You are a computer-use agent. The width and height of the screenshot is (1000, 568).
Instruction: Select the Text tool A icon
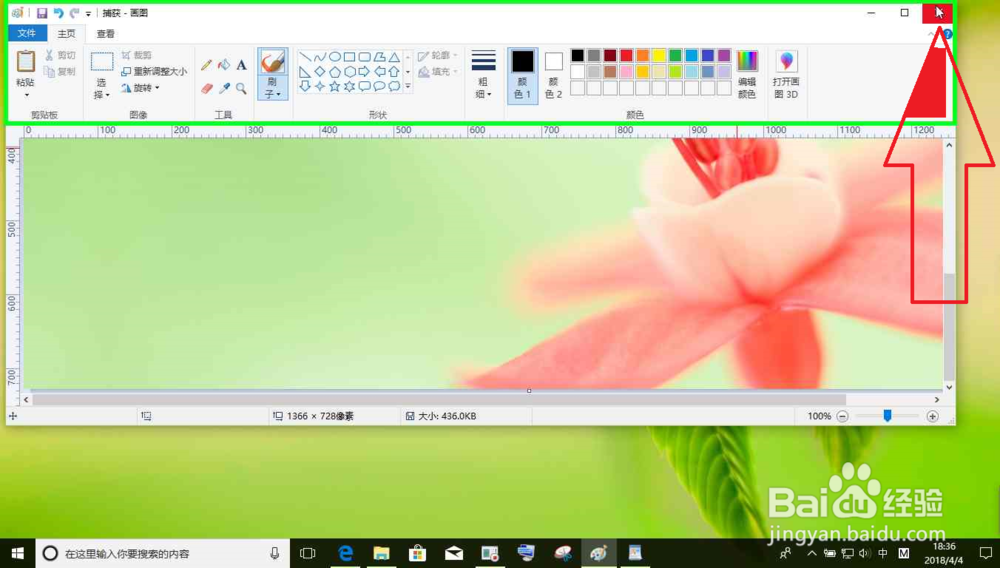coord(241,65)
